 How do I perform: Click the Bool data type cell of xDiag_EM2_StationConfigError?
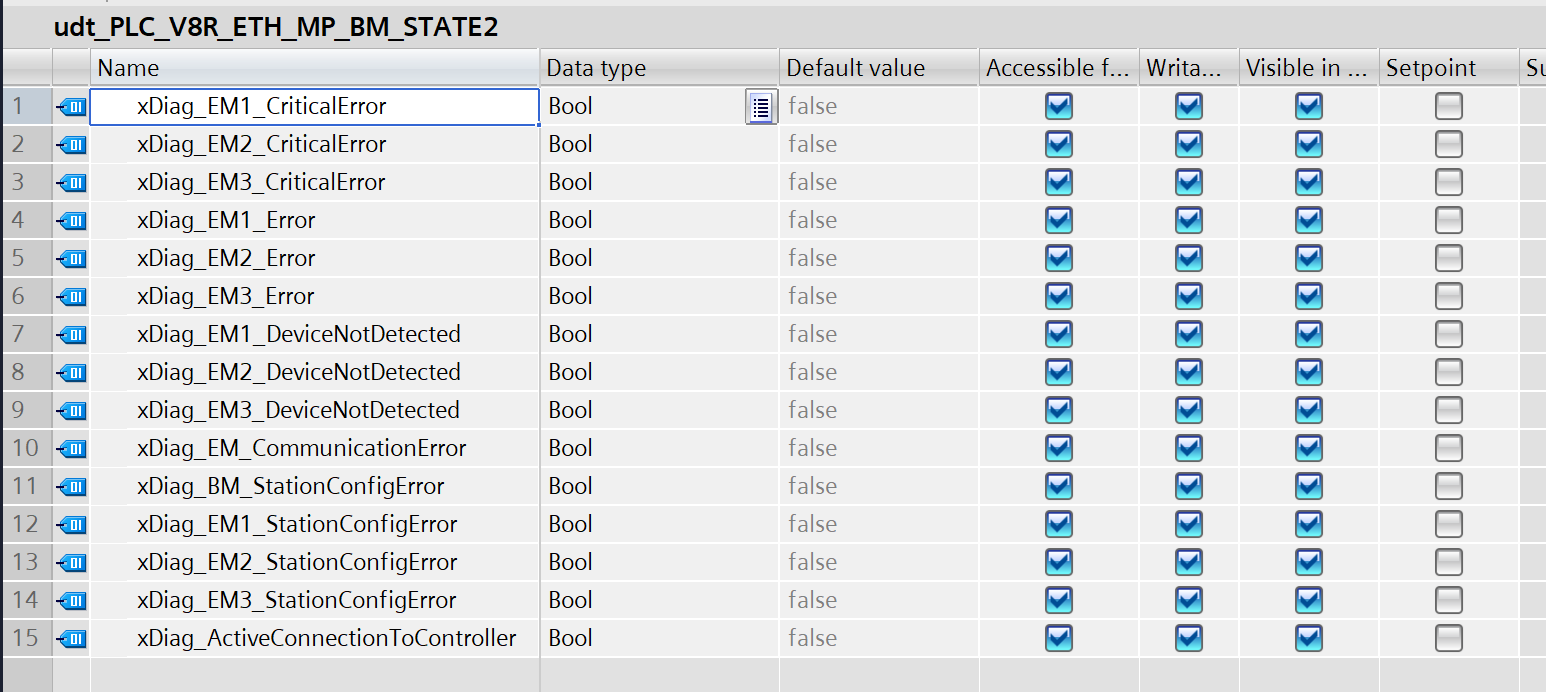coord(640,563)
